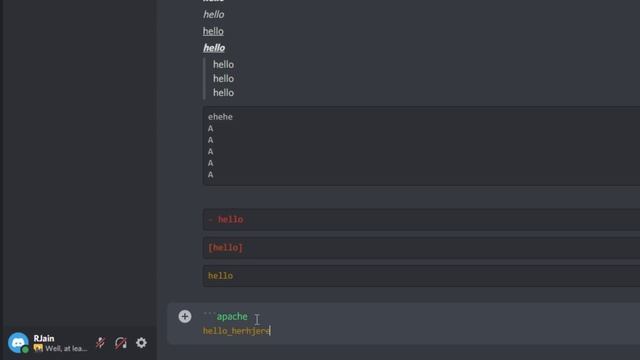This screenshot has width=640, height=360.
Task: Click the red '- hello' code block
Action: (421, 220)
